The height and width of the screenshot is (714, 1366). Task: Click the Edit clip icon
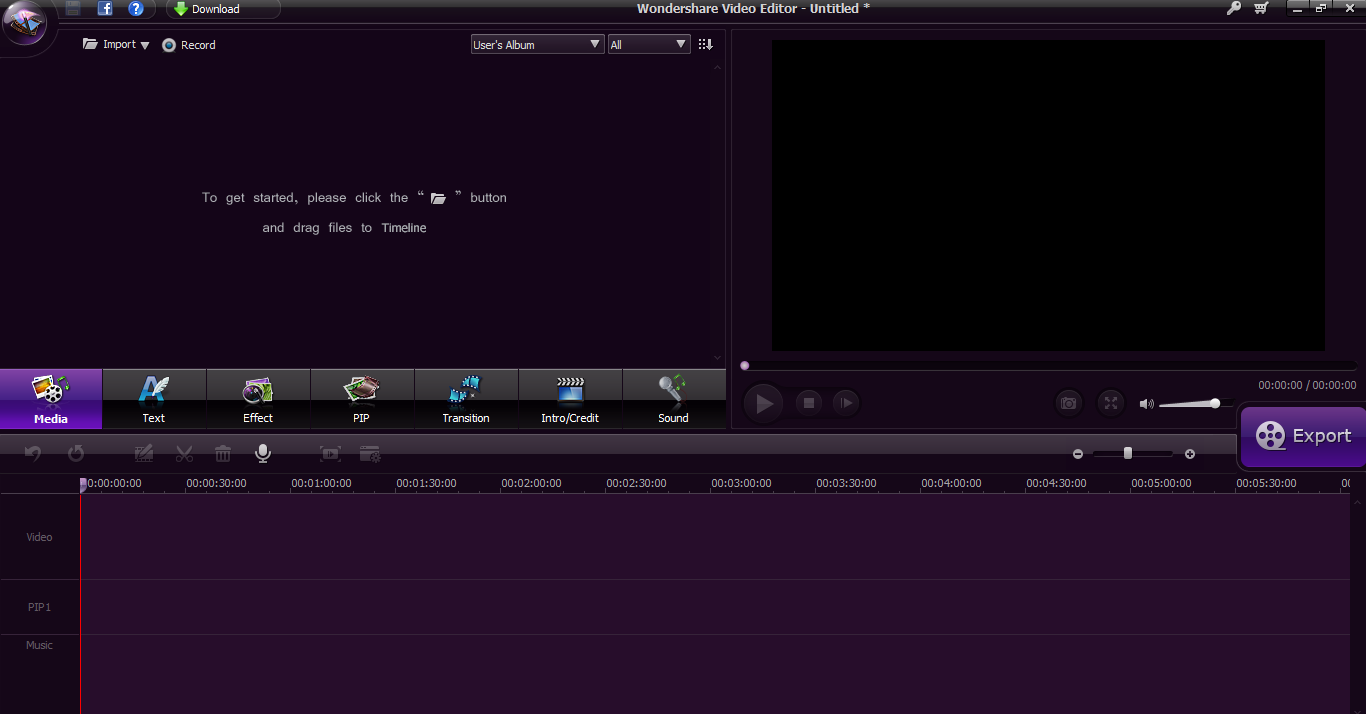(144, 454)
